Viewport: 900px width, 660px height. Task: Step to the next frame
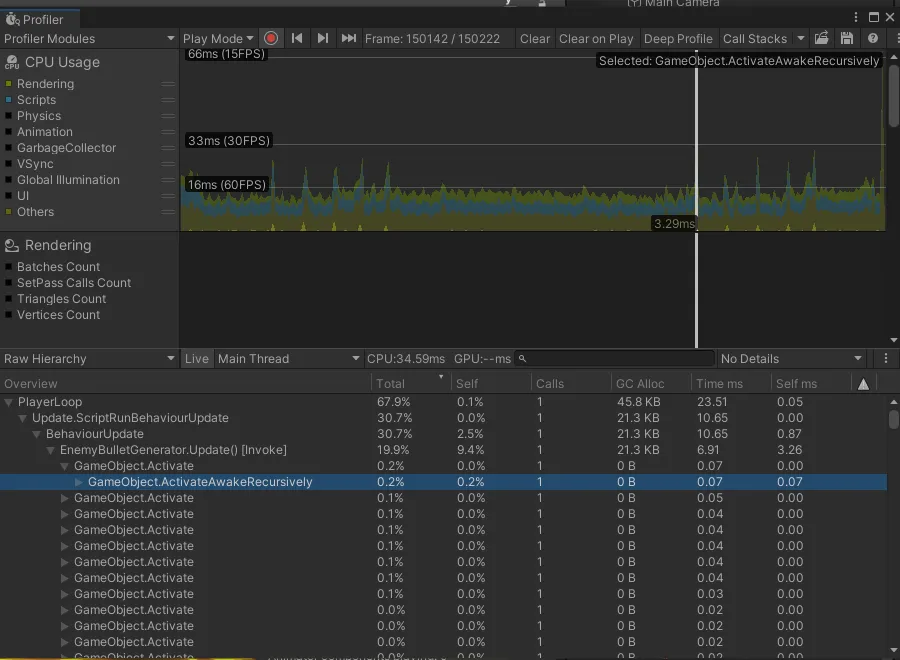pos(322,38)
